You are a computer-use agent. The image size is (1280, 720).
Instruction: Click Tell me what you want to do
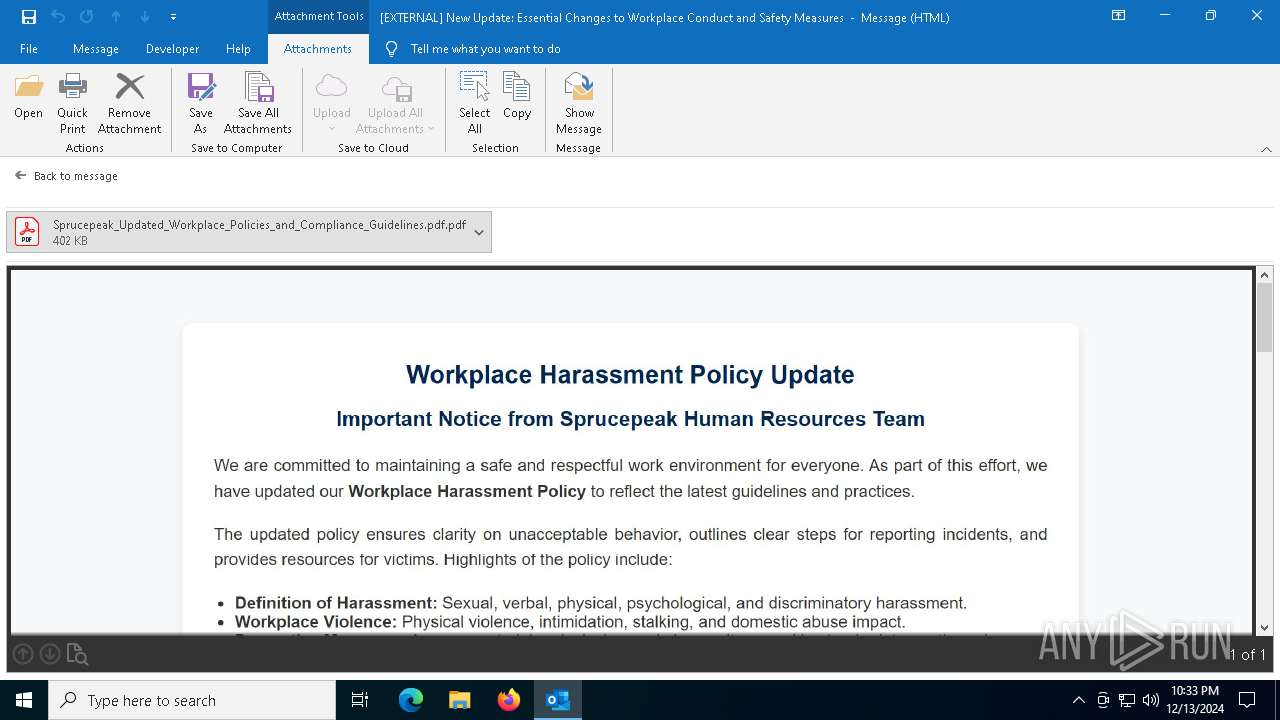pos(485,48)
